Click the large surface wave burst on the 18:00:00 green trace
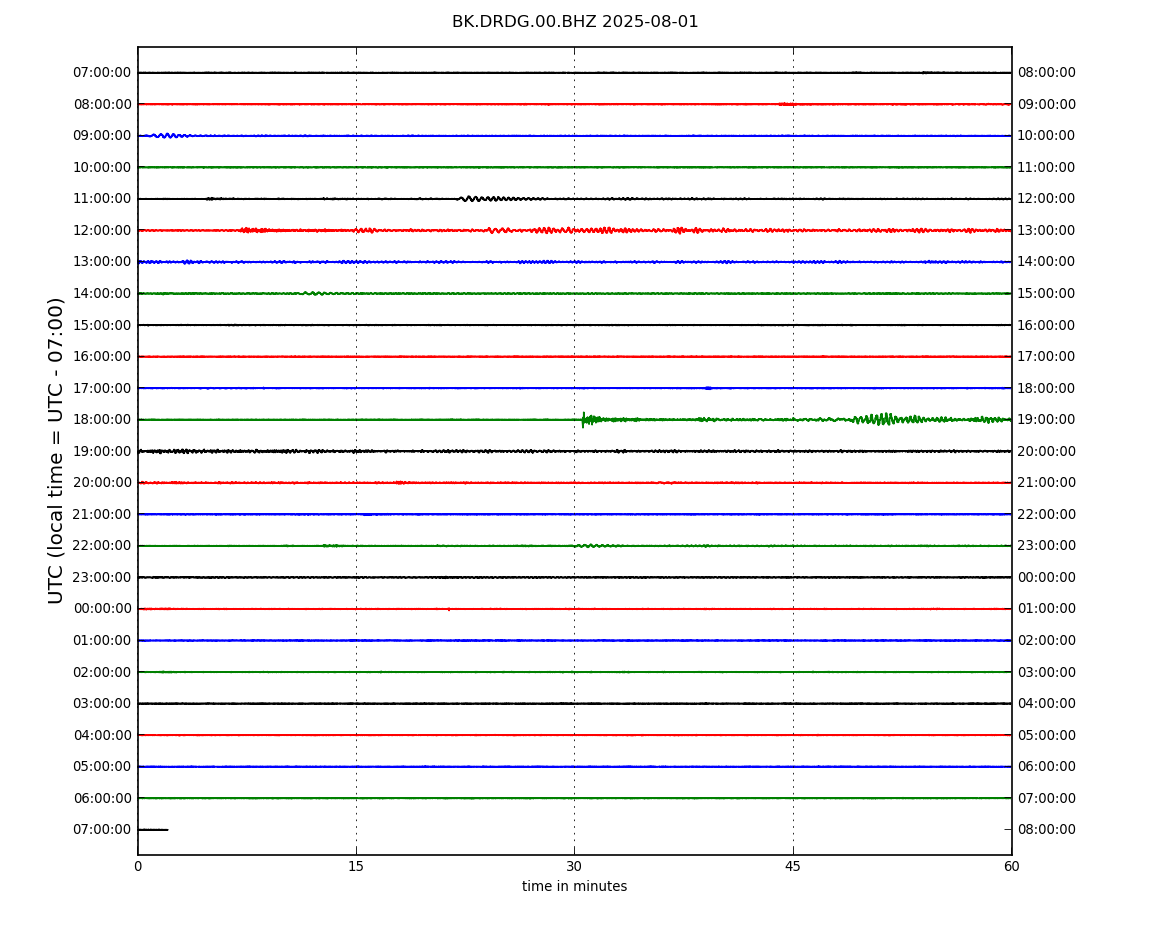This screenshot has height=950, width=1150. pos(885,420)
